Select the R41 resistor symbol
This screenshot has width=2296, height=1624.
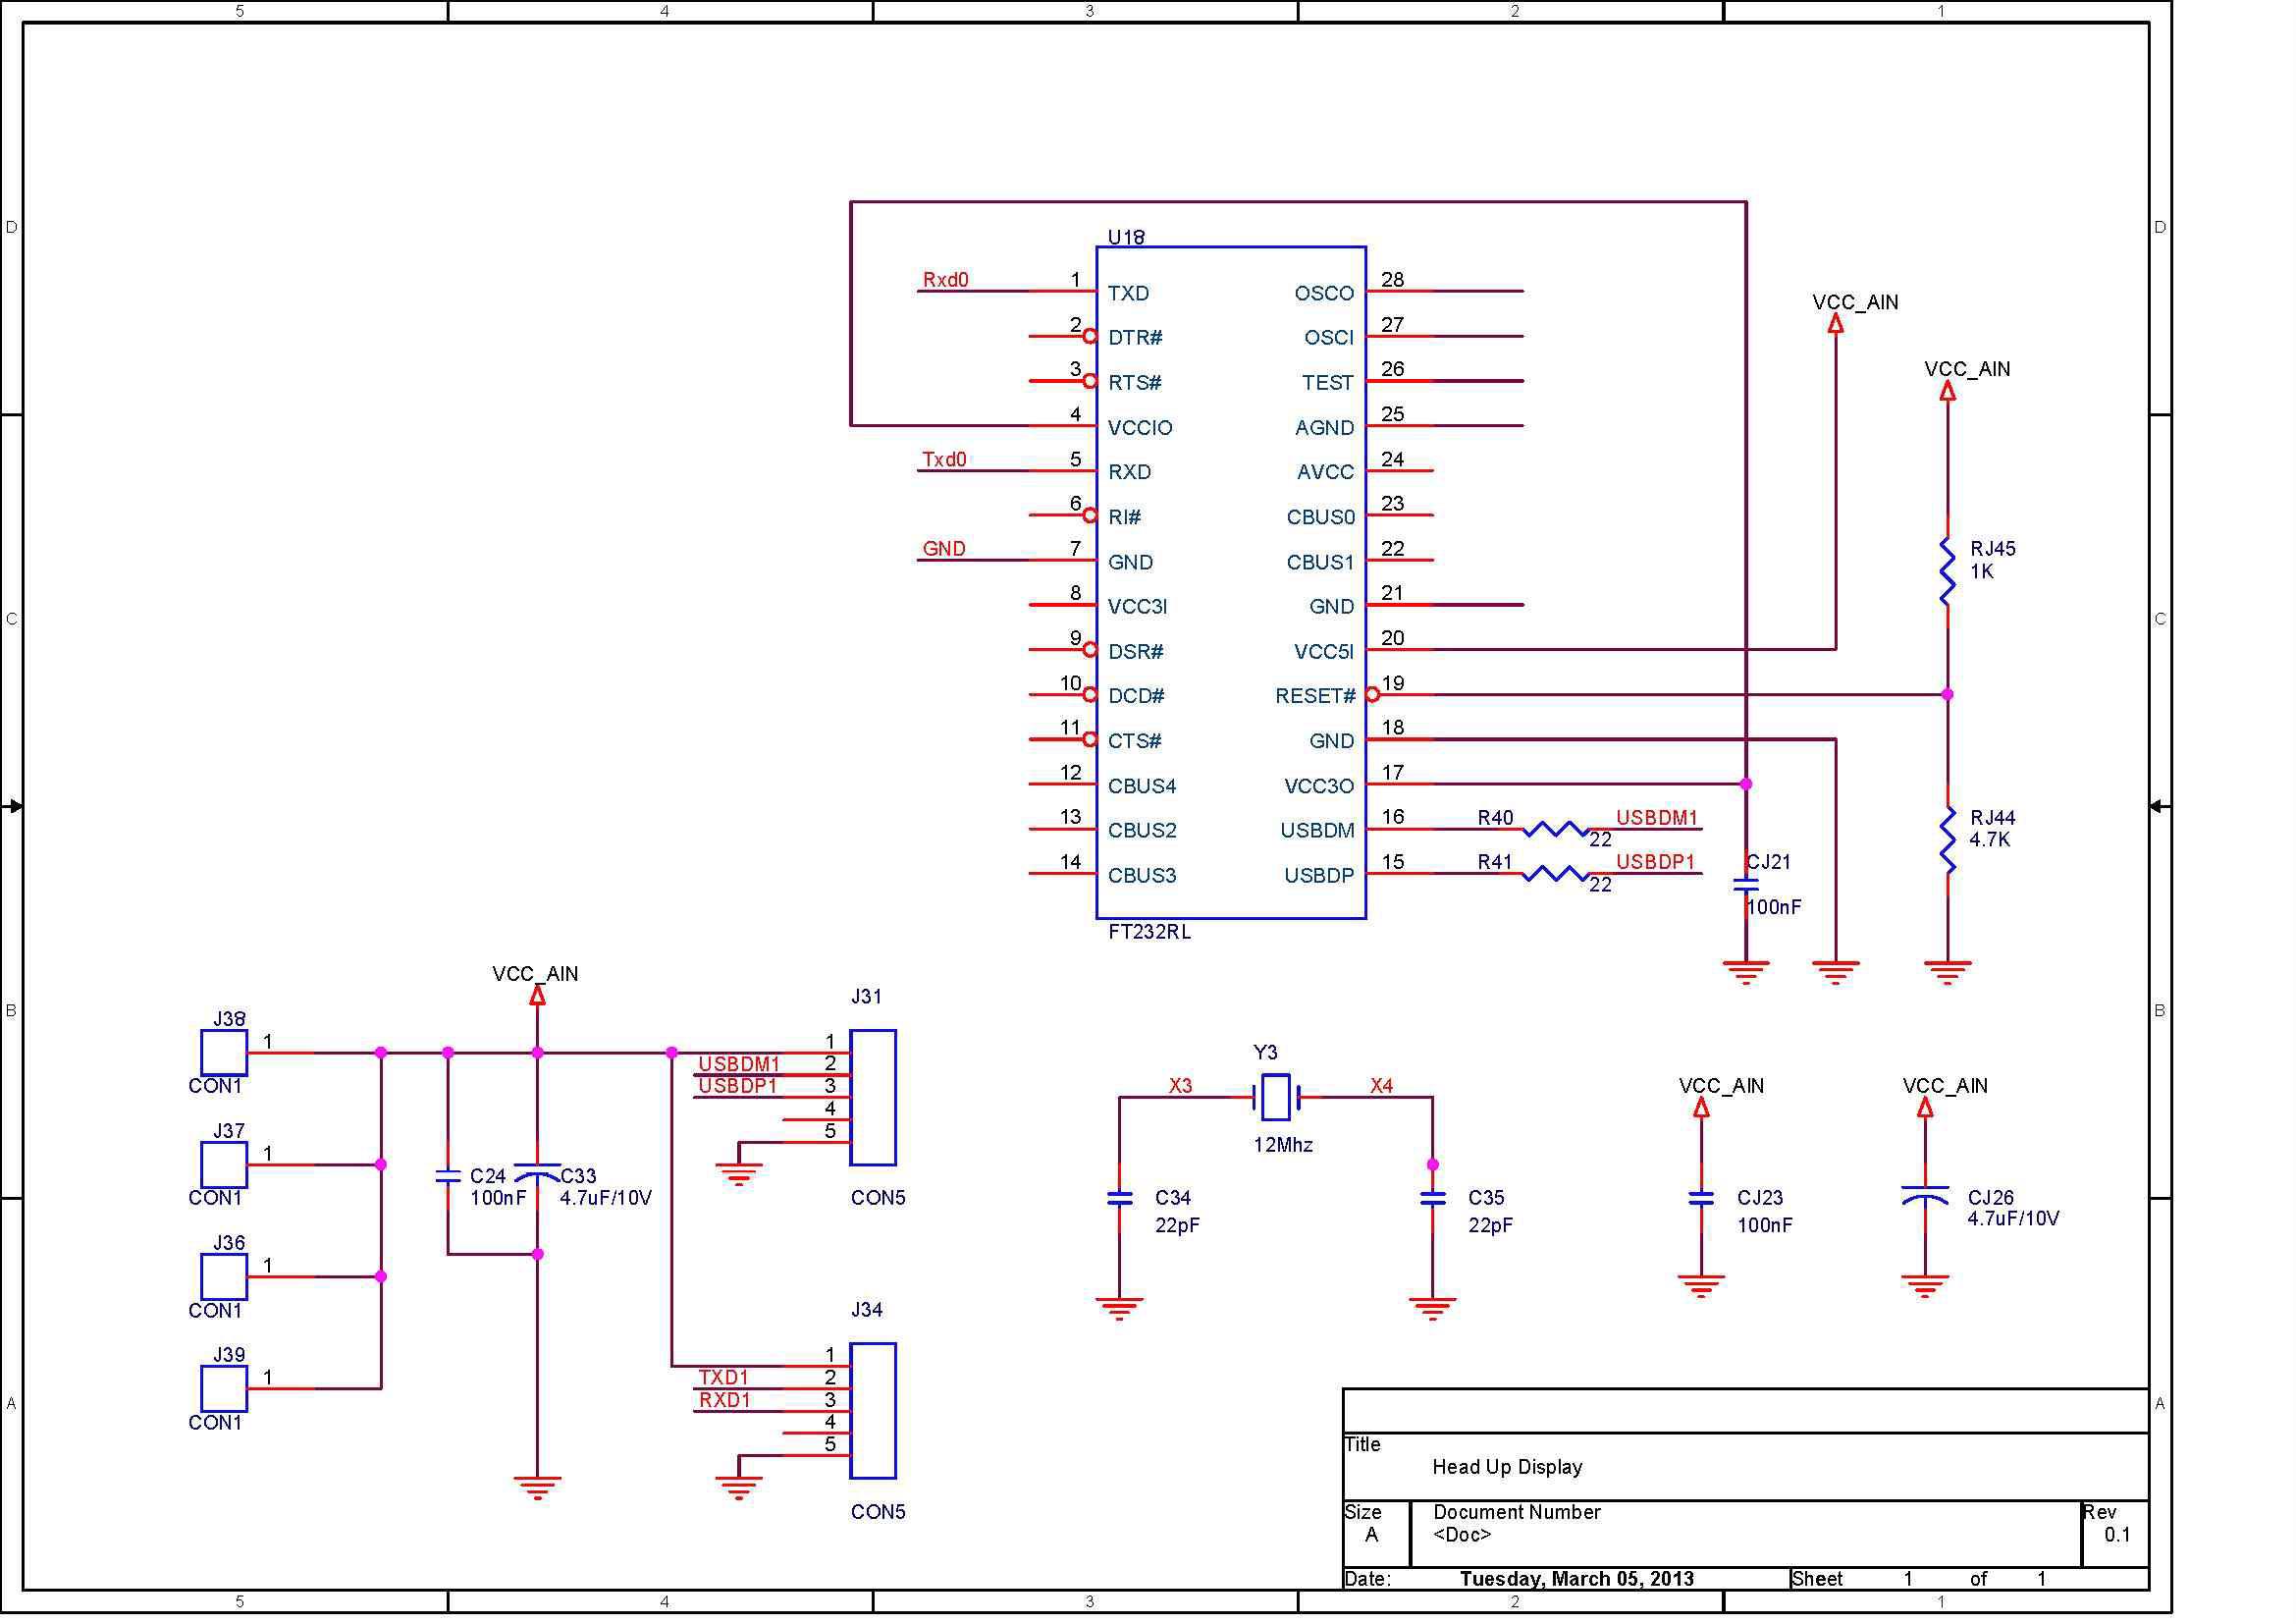point(1554,874)
